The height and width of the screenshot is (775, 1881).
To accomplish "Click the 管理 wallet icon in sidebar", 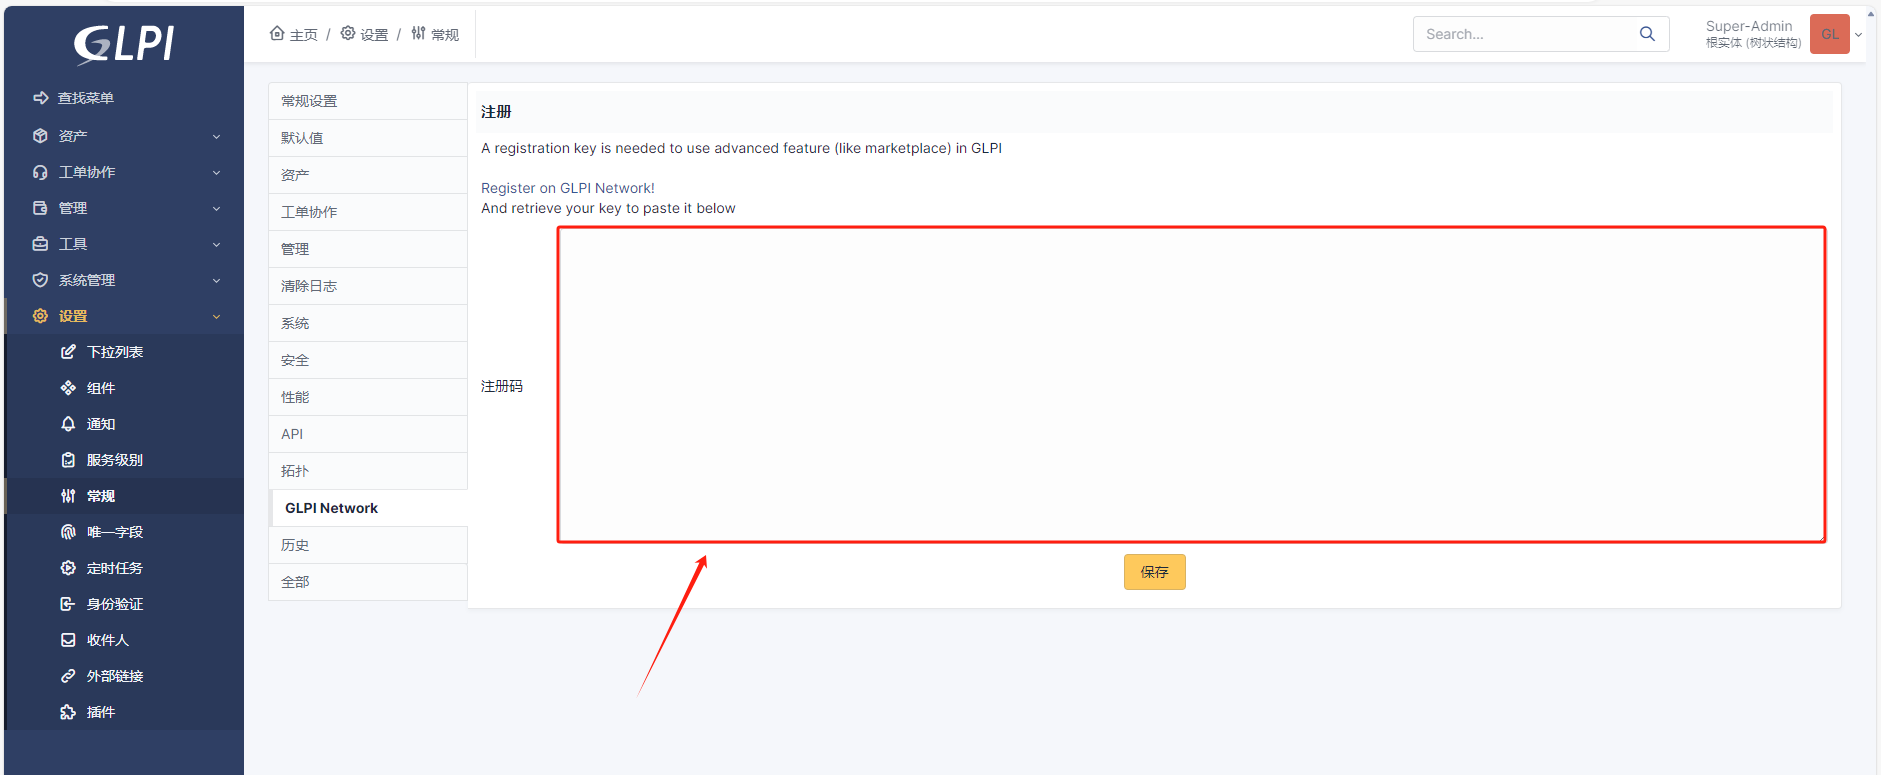I will (x=40, y=208).
